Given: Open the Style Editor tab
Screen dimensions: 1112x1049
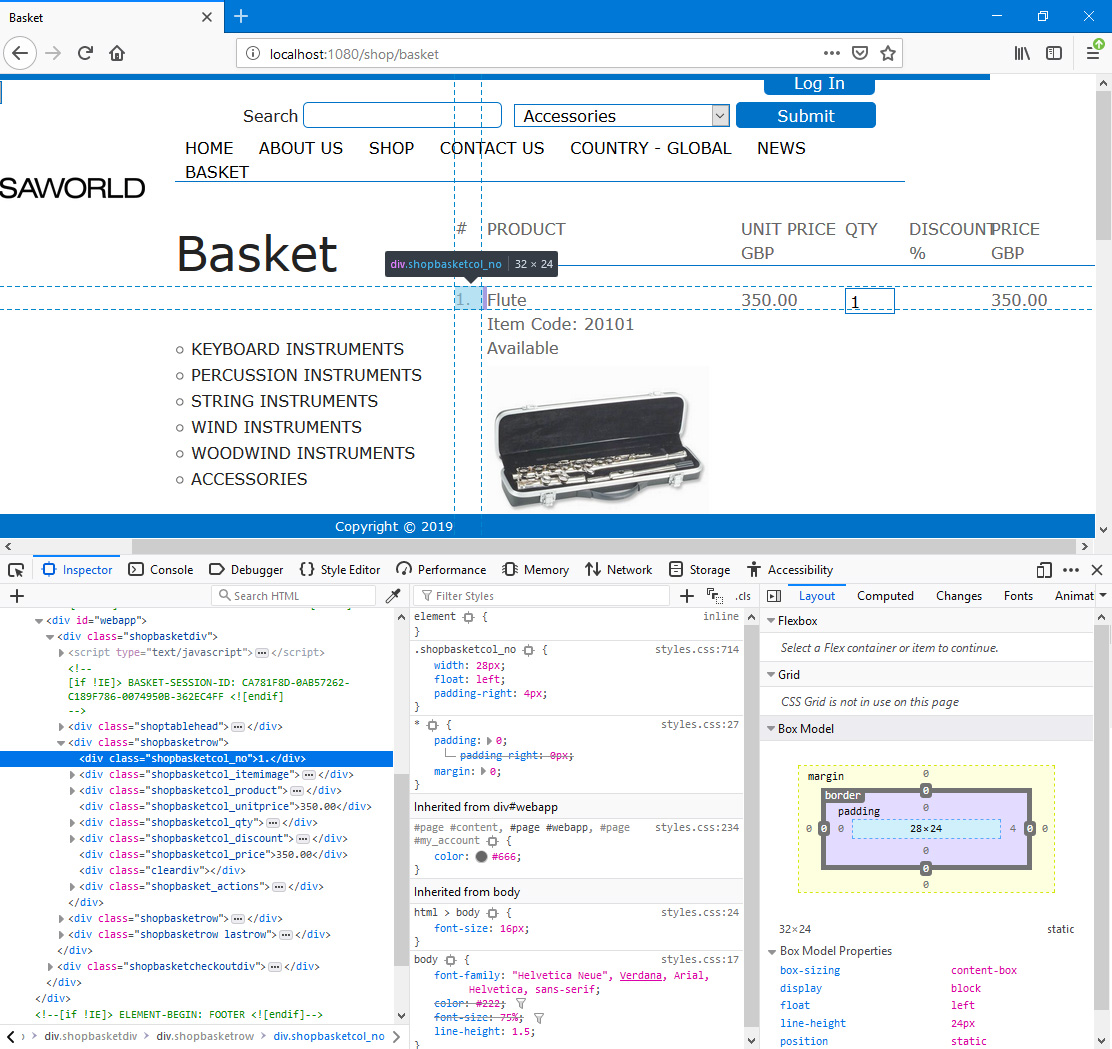Looking at the screenshot, I should [340, 570].
